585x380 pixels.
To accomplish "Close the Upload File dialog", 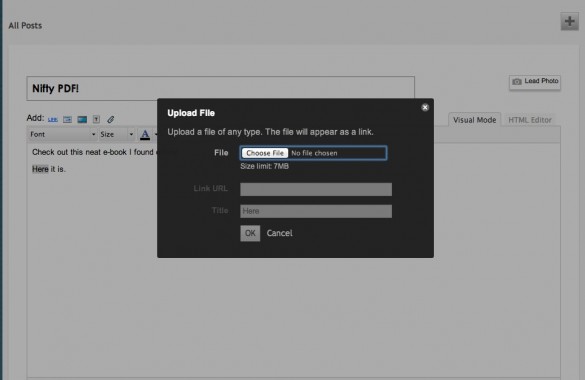I will coord(425,107).
